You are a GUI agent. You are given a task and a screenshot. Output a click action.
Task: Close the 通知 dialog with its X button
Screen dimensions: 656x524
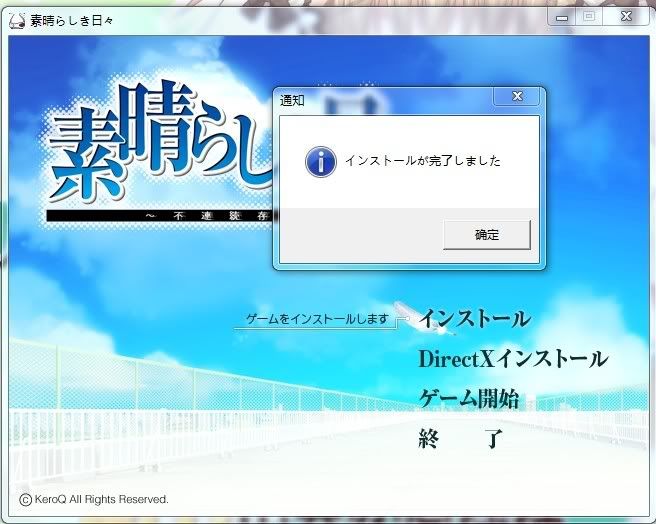click(x=517, y=96)
